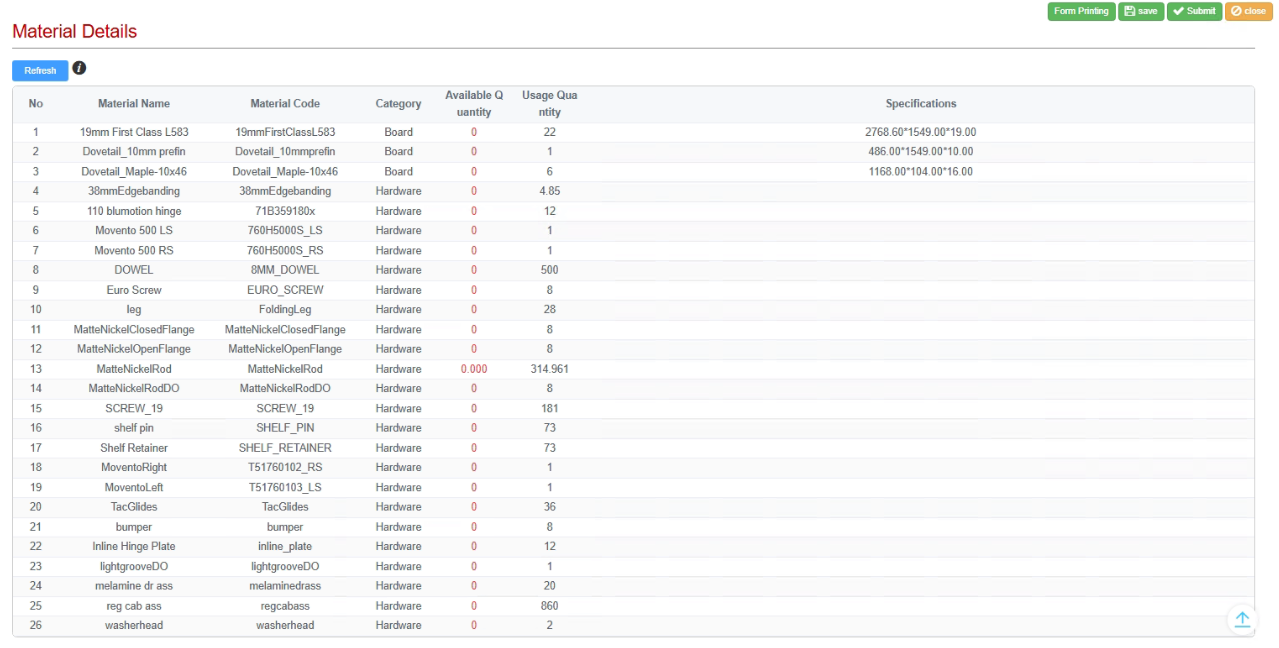Click the Category column header

[x=398, y=104]
